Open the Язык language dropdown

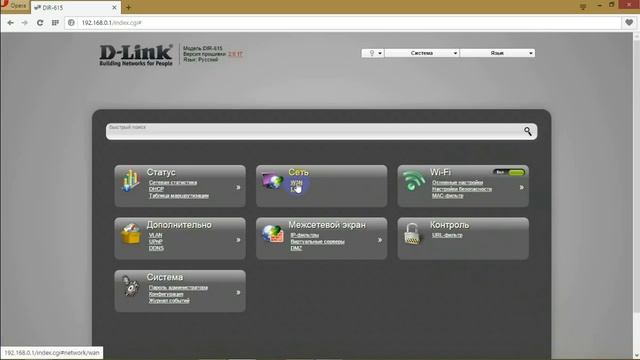498,53
